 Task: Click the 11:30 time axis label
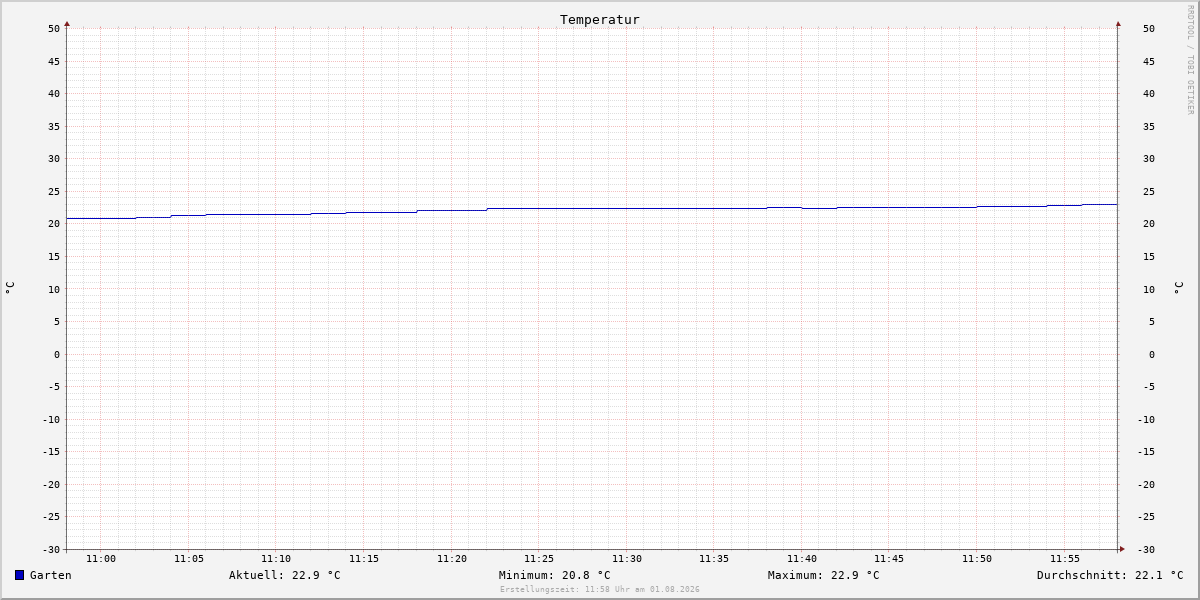(627, 559)
